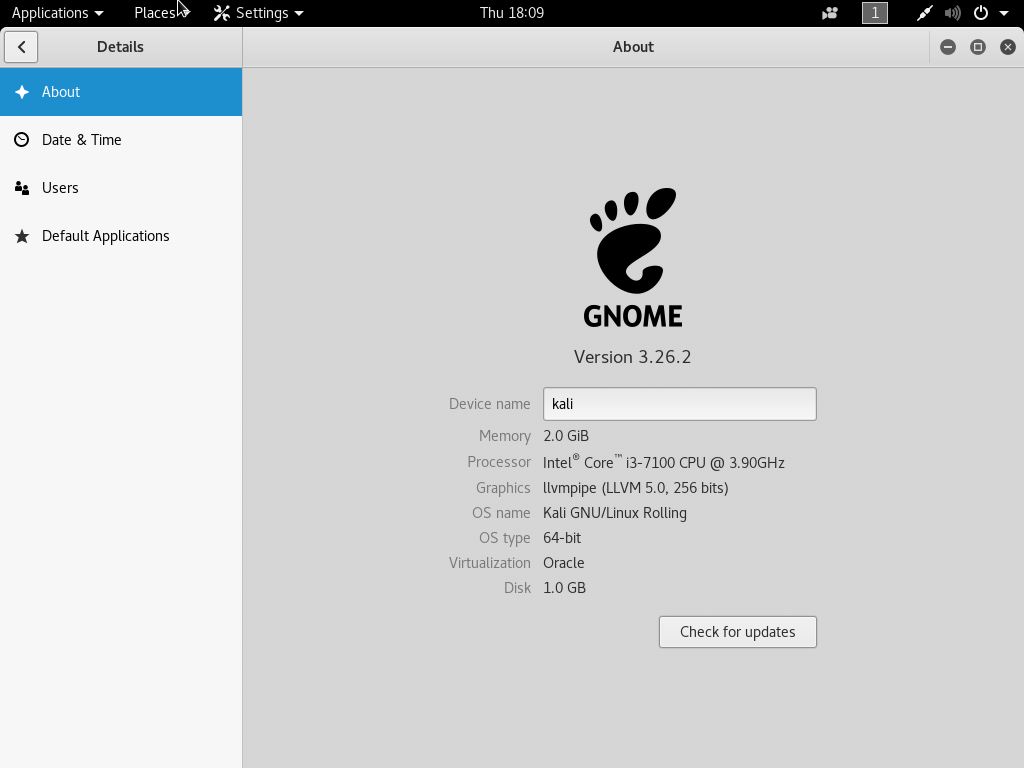Open the Applications menu in top bar
The width and height of the screenshot is (1024, 768).
[x=57, y=13]
